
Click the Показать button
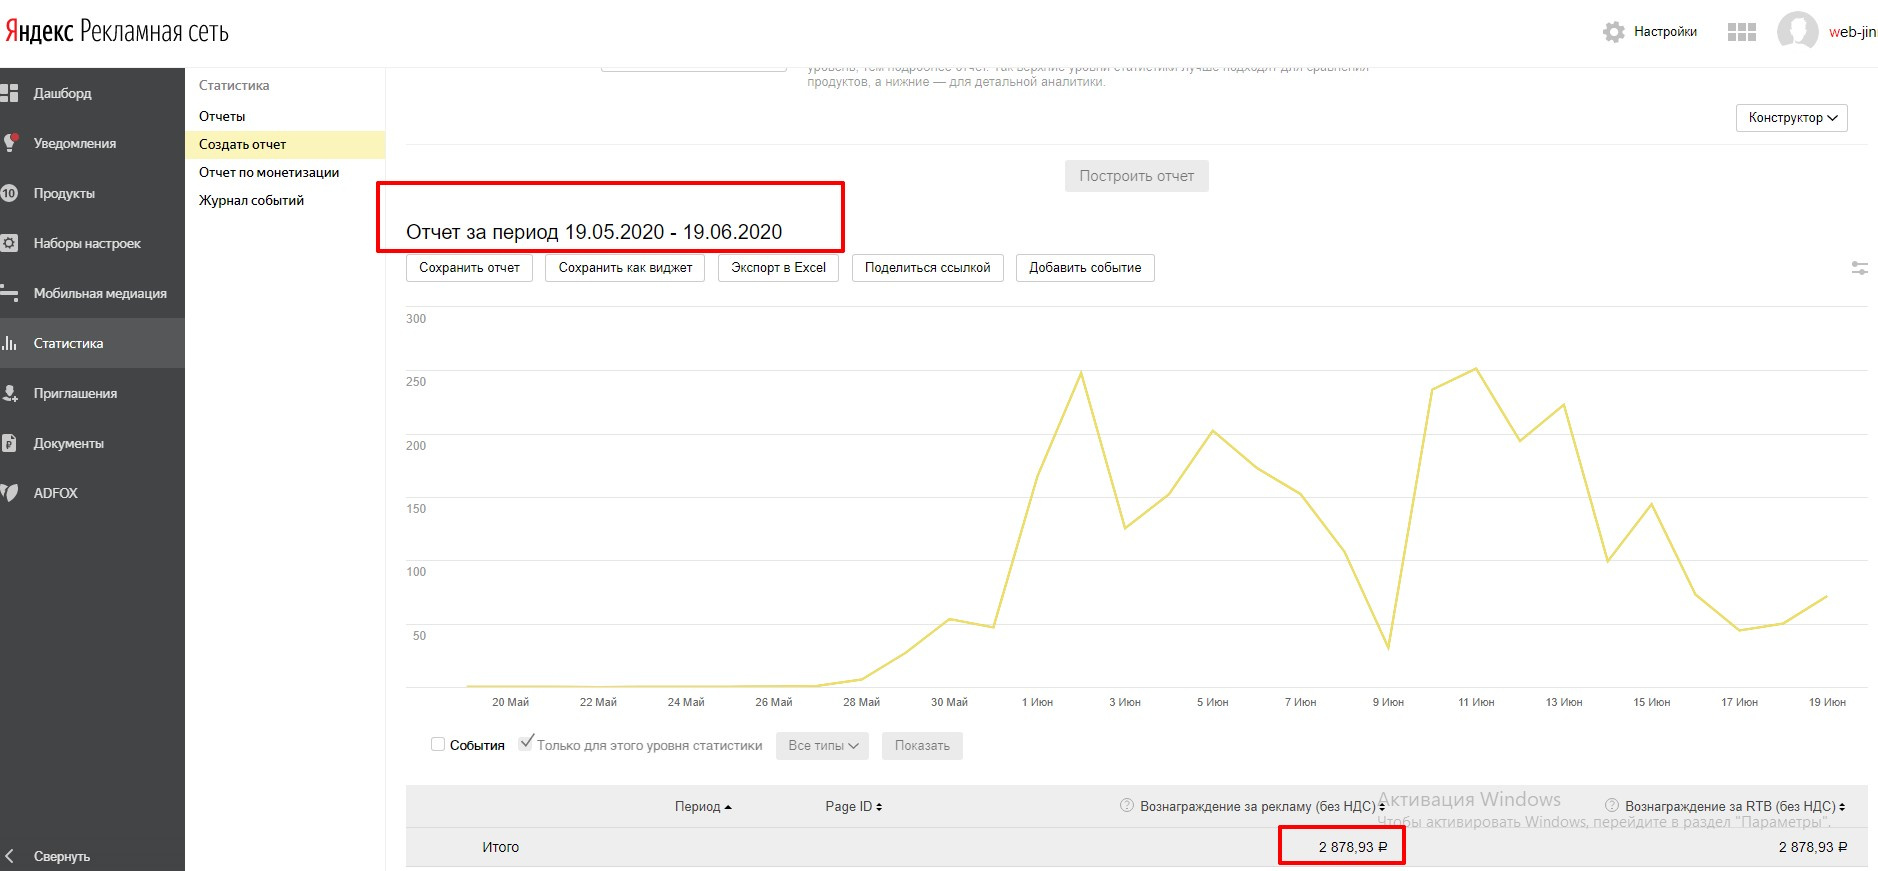pyautogui.click(x=922, y=746)
